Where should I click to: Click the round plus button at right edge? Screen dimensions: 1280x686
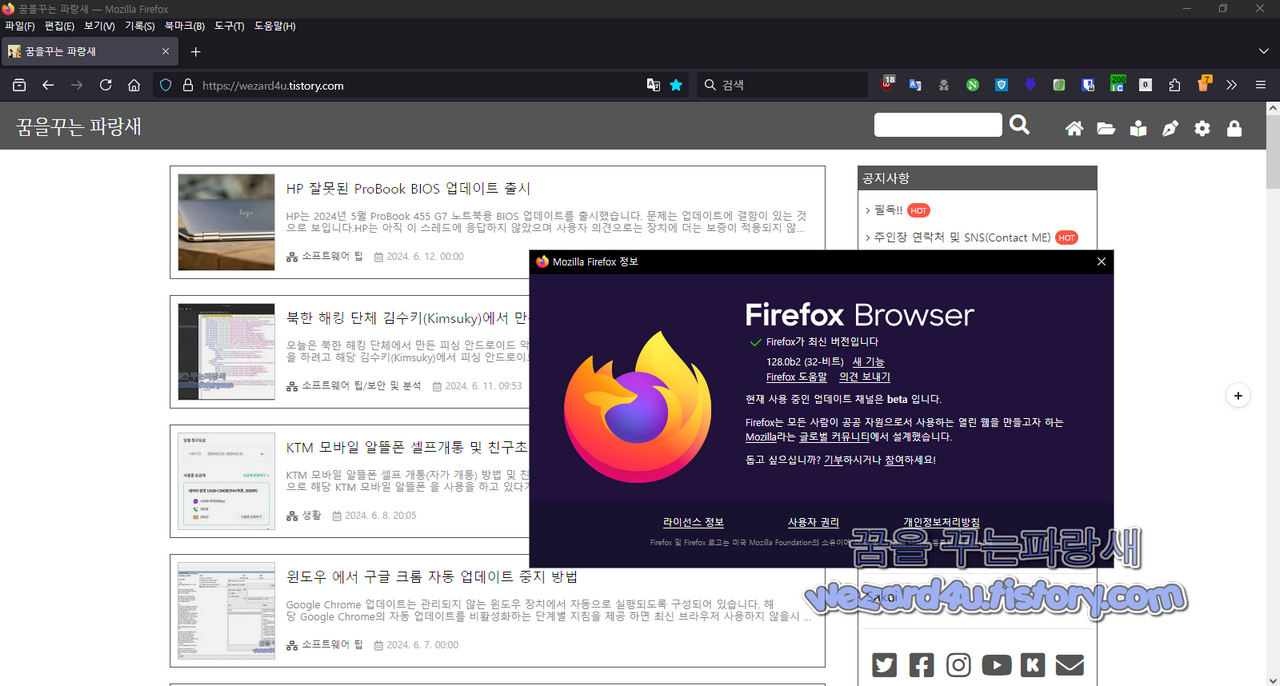pyautogui.click(x=1238, y=395)
